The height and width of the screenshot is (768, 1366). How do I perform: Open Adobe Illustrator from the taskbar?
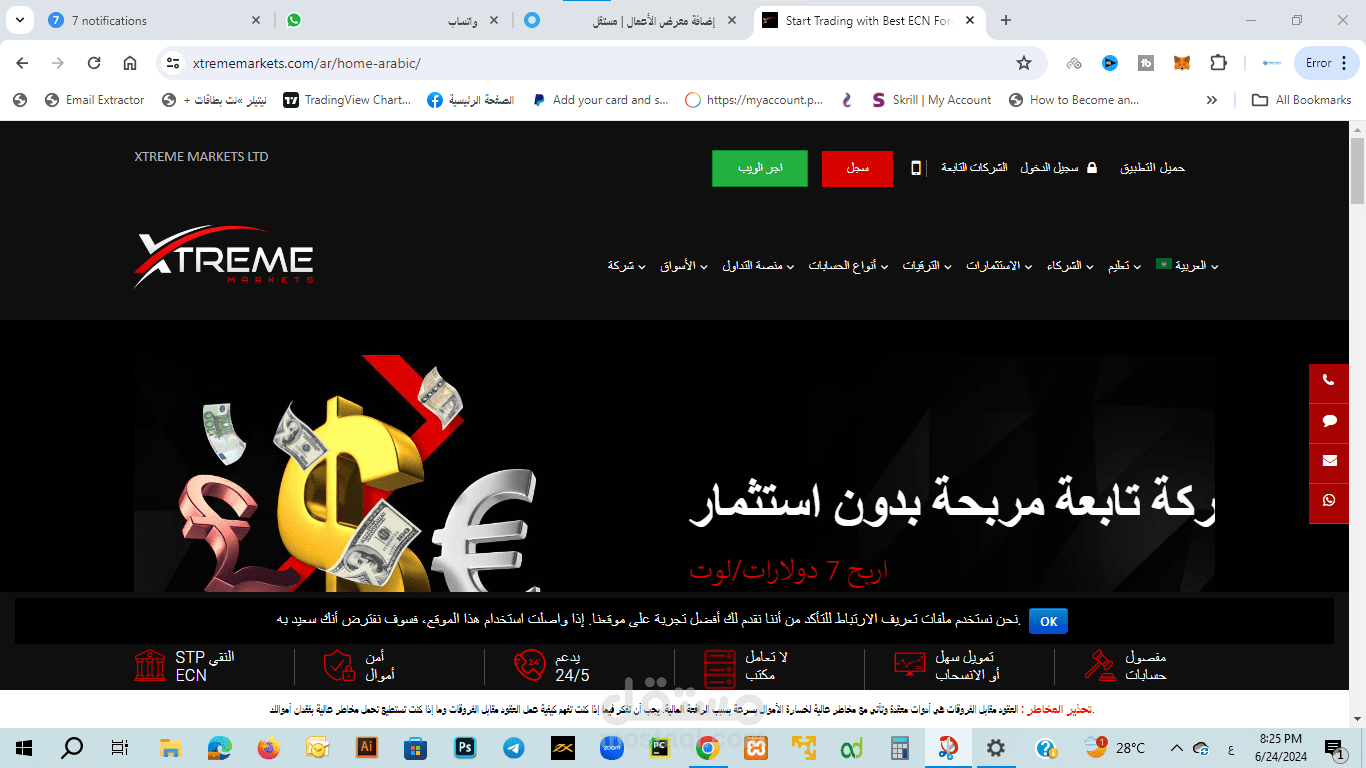click(x=366, y=747)
